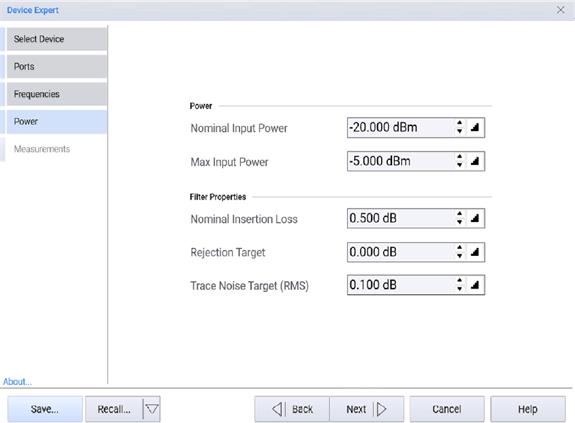Open keypad icon beside Rejection Target
575x423 pixels.
pos(475,252)
